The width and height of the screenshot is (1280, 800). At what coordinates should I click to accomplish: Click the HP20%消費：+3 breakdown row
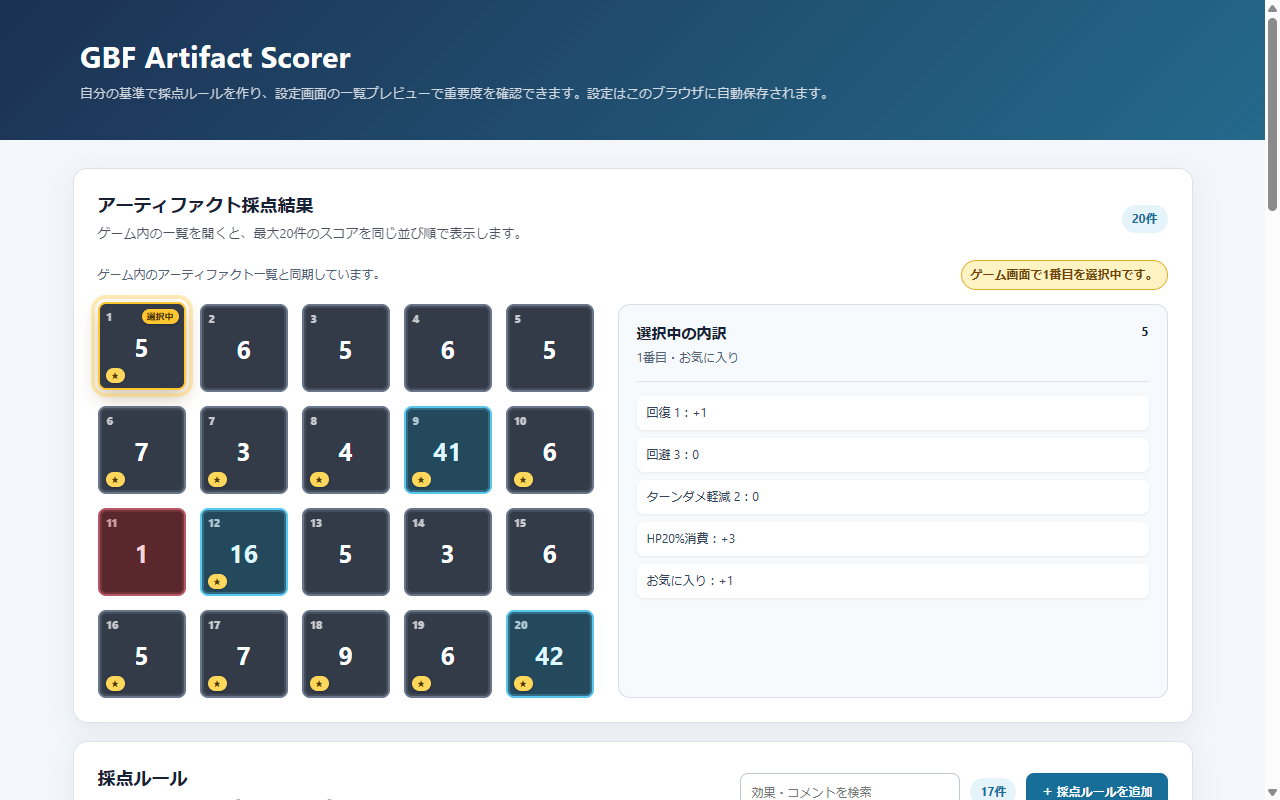tap(893, 539)
